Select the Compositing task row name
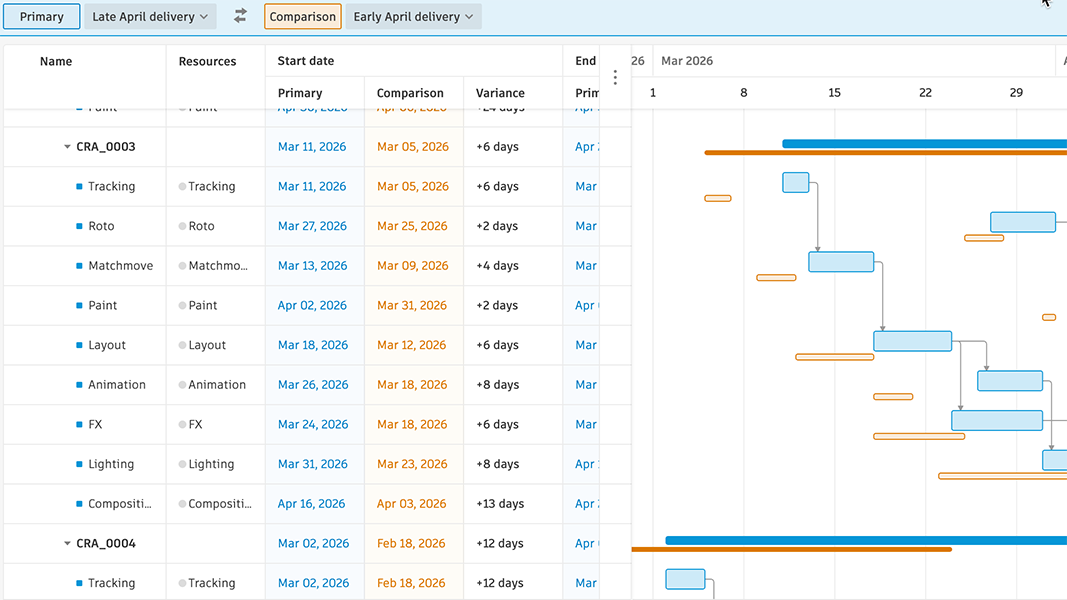The image size is (1067, 600). [119, 504]
